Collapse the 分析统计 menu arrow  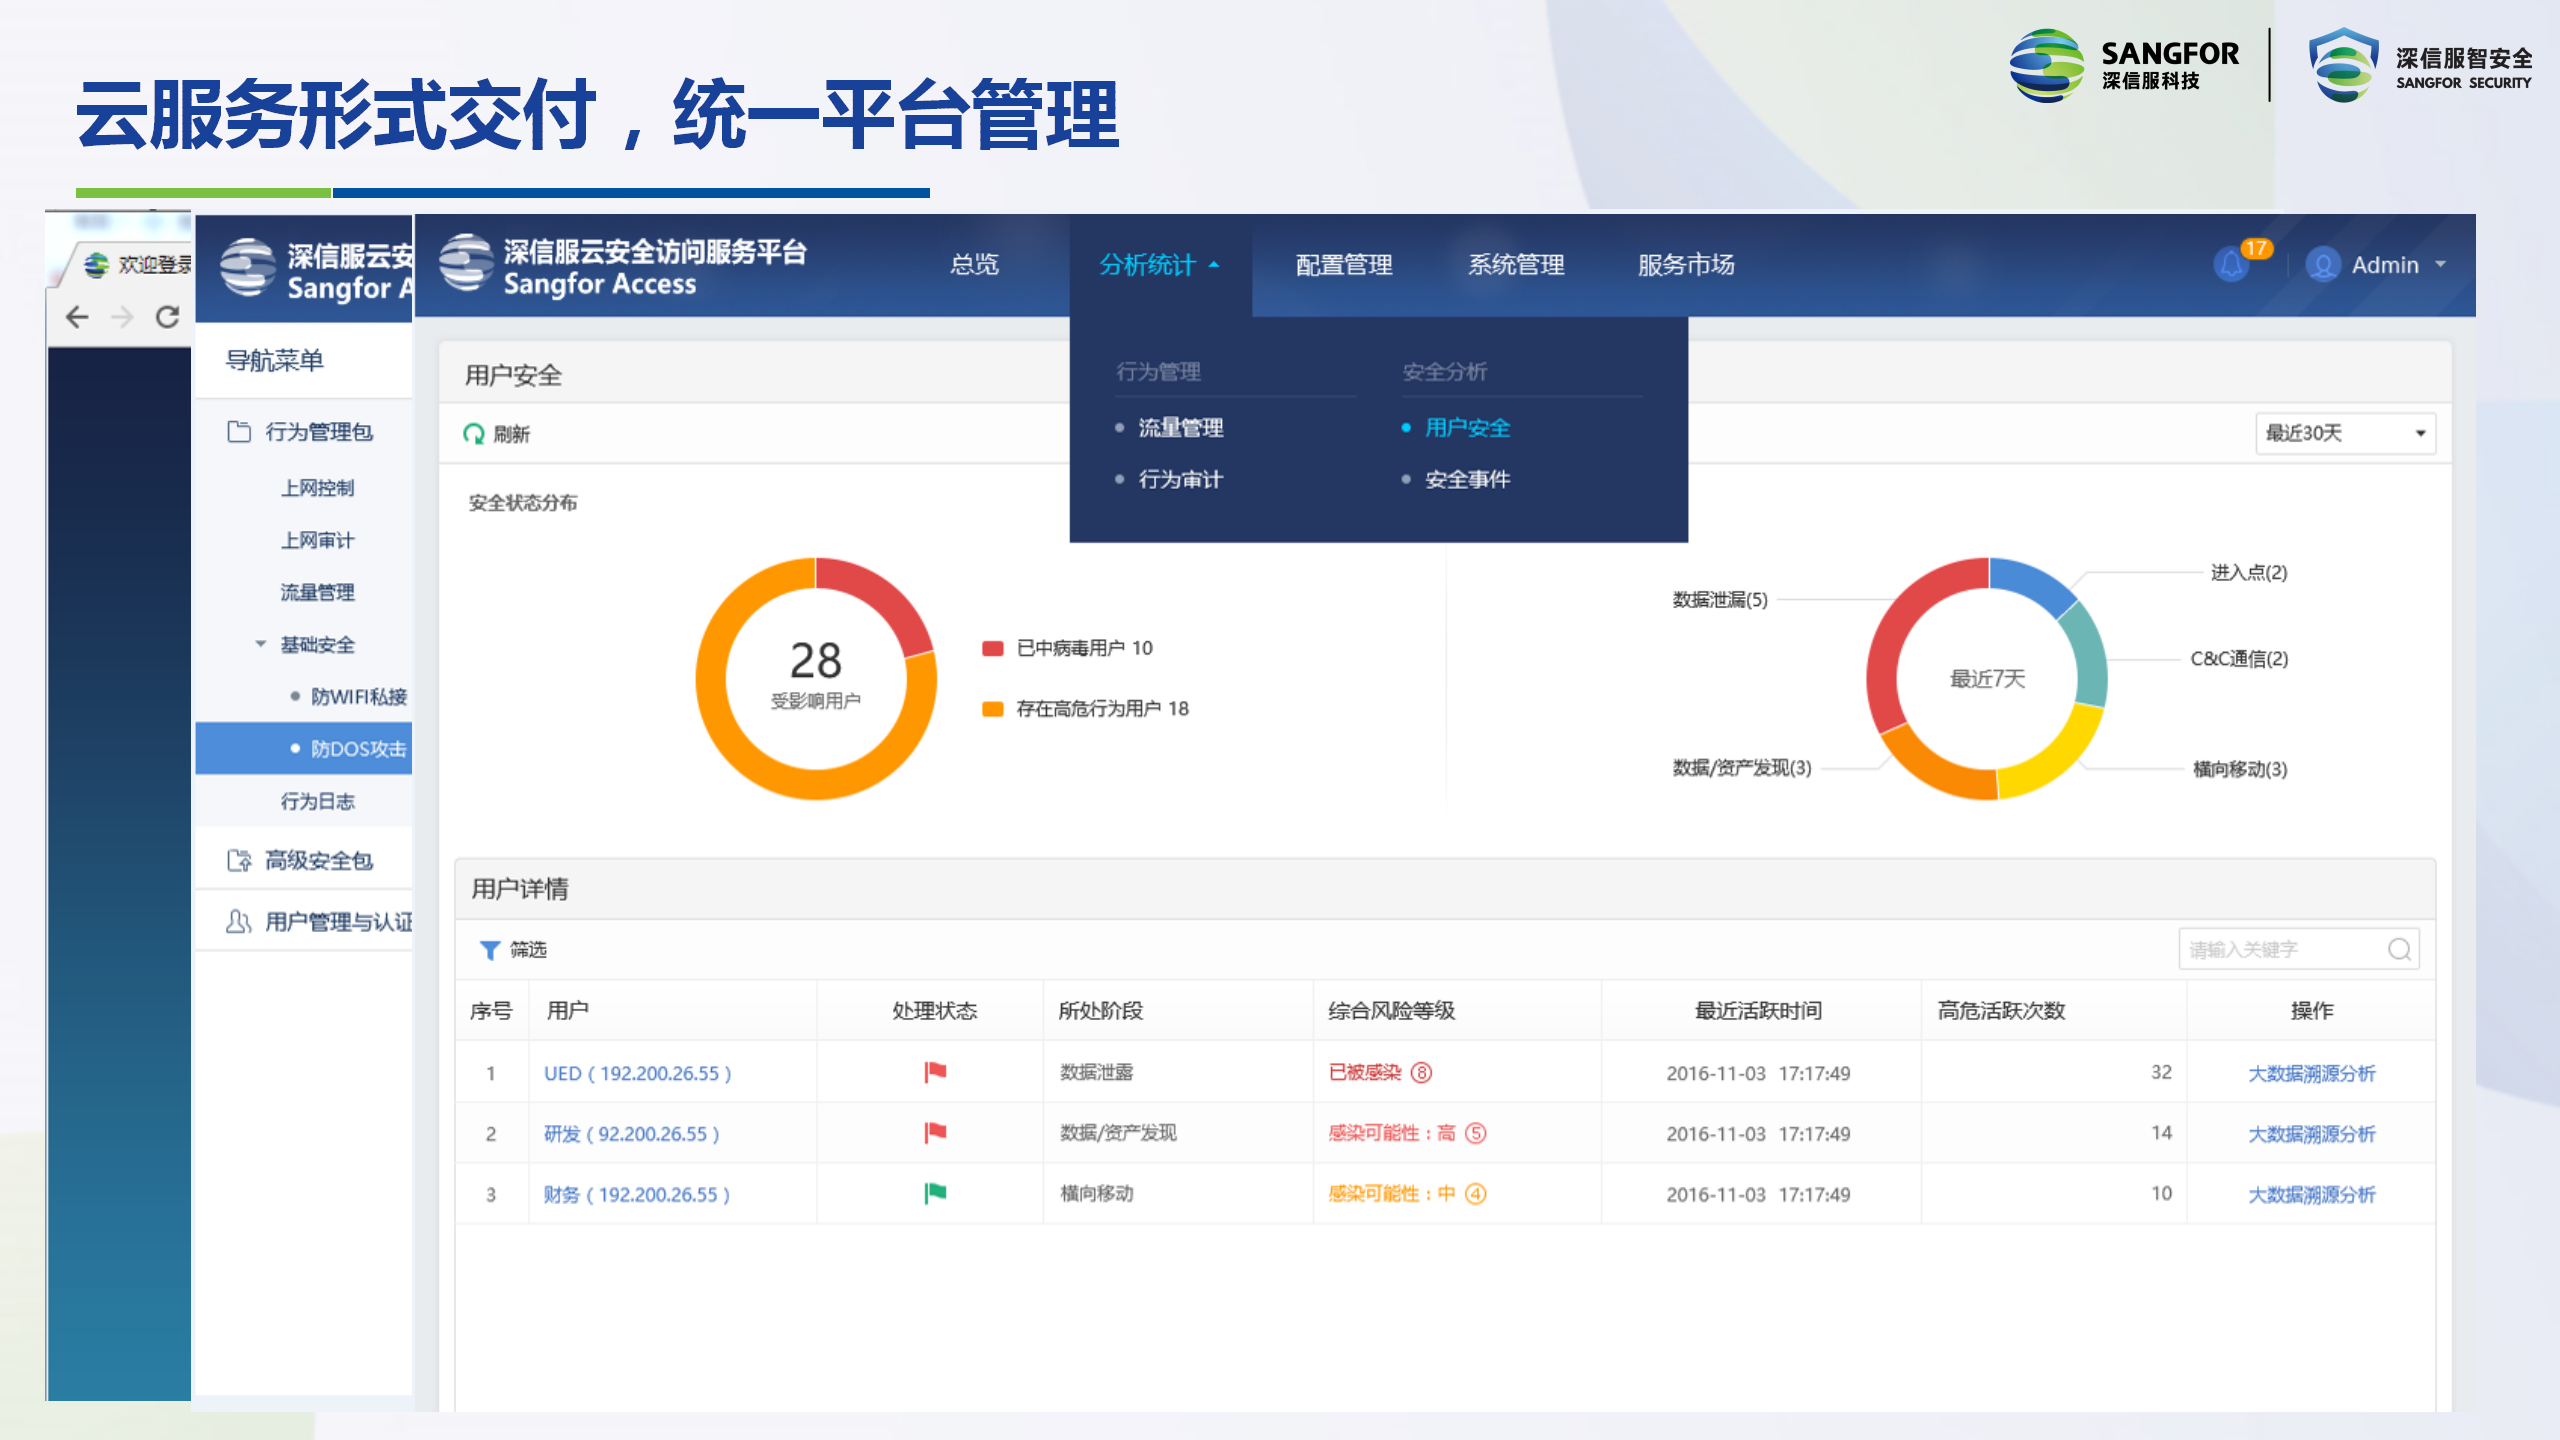tap(1214, 265)
